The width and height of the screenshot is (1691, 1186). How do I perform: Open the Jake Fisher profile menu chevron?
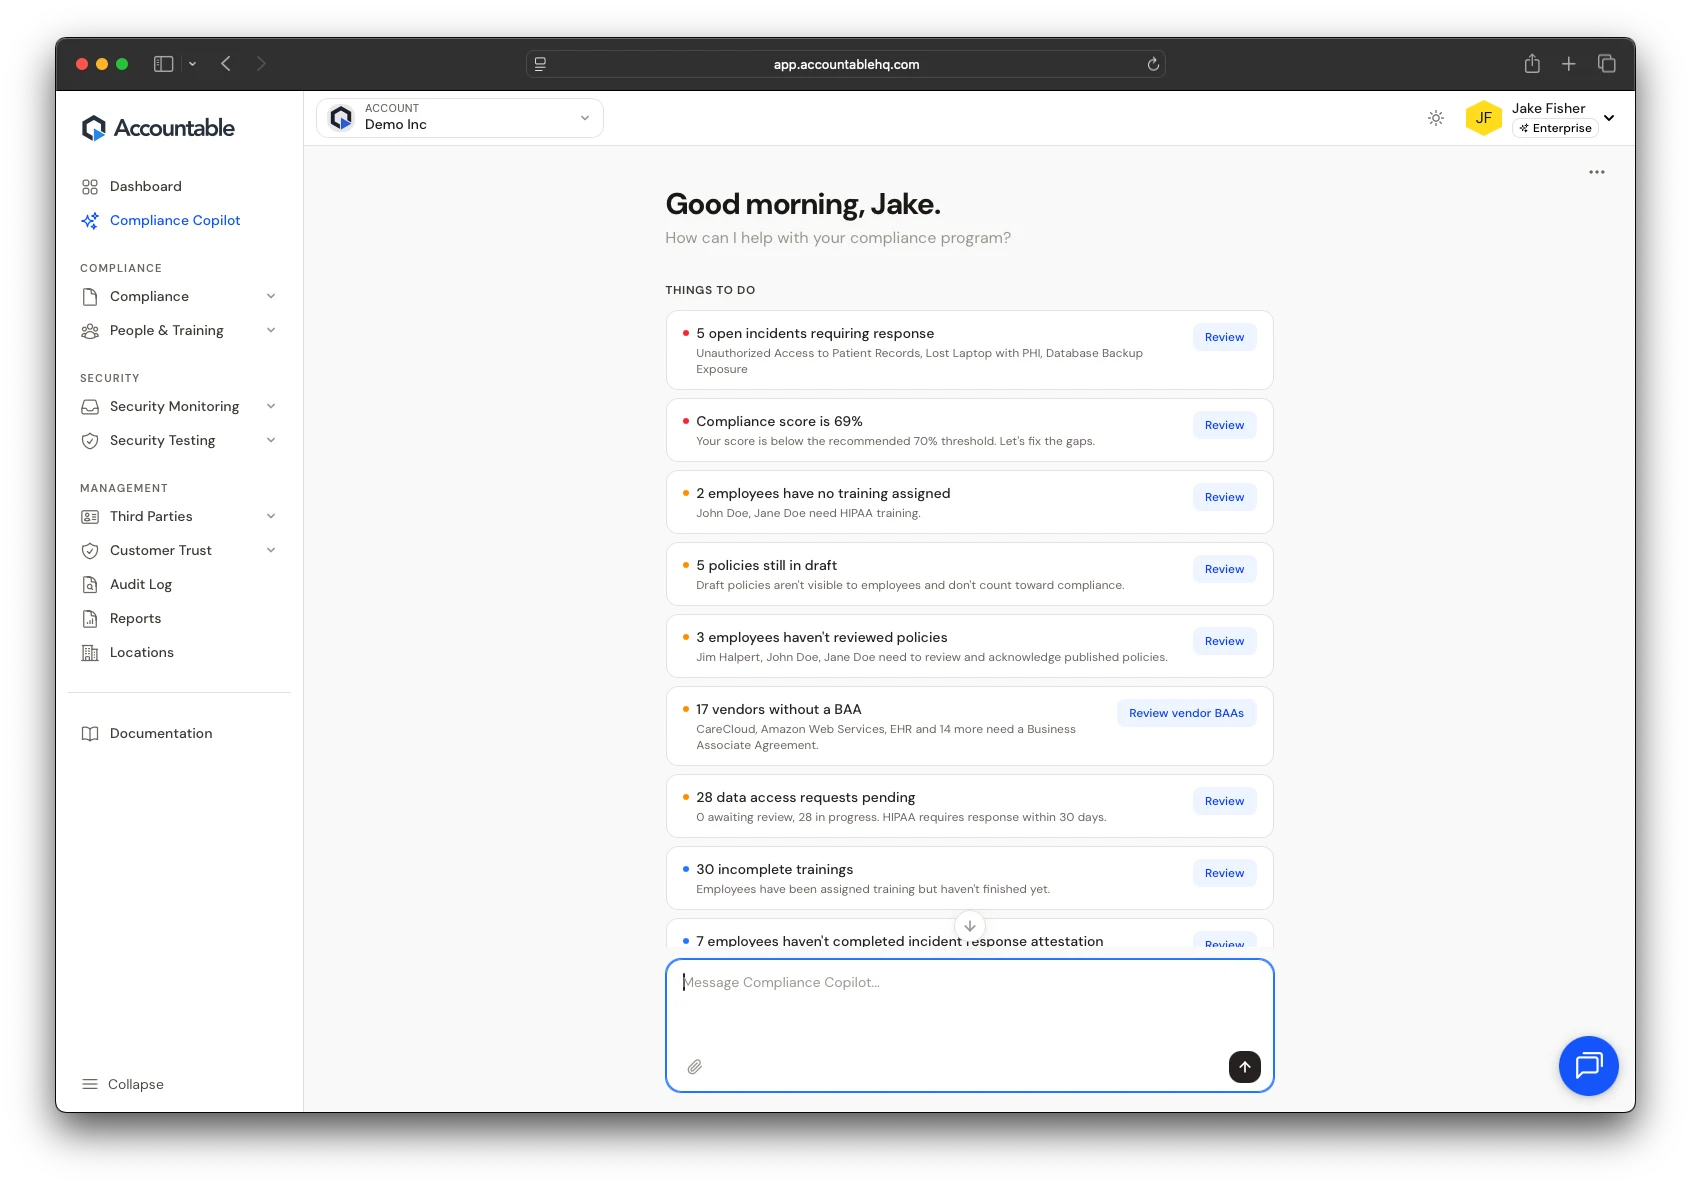1609,118
